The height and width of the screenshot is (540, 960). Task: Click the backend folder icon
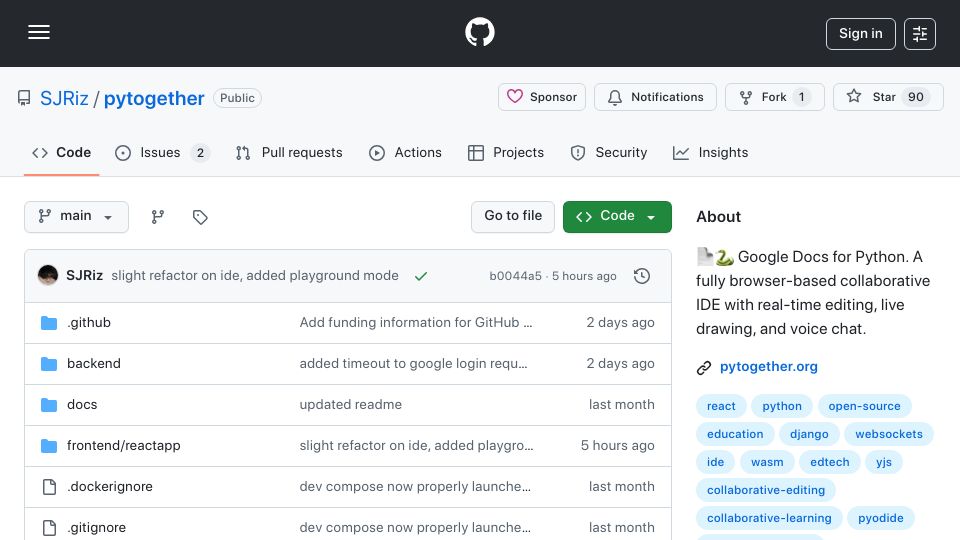[49, 364]
